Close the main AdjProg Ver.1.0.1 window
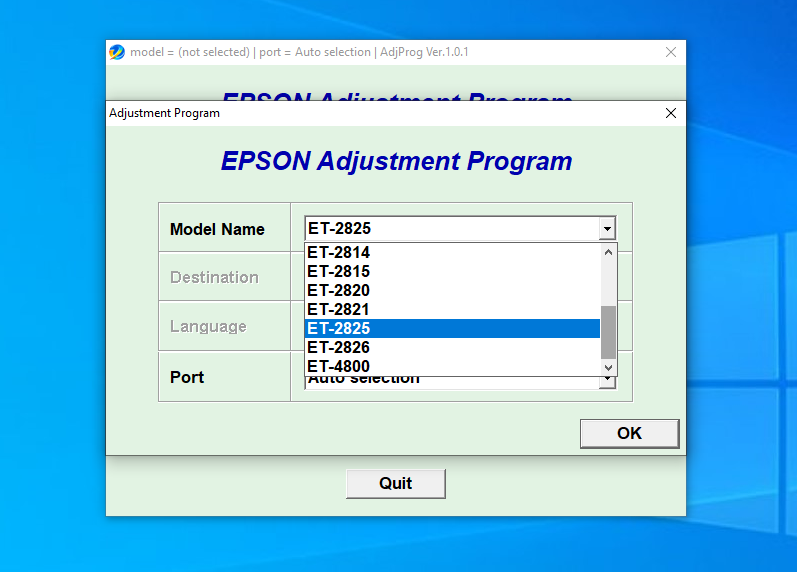This screenshot has width=797, height=572. (671, 52)
